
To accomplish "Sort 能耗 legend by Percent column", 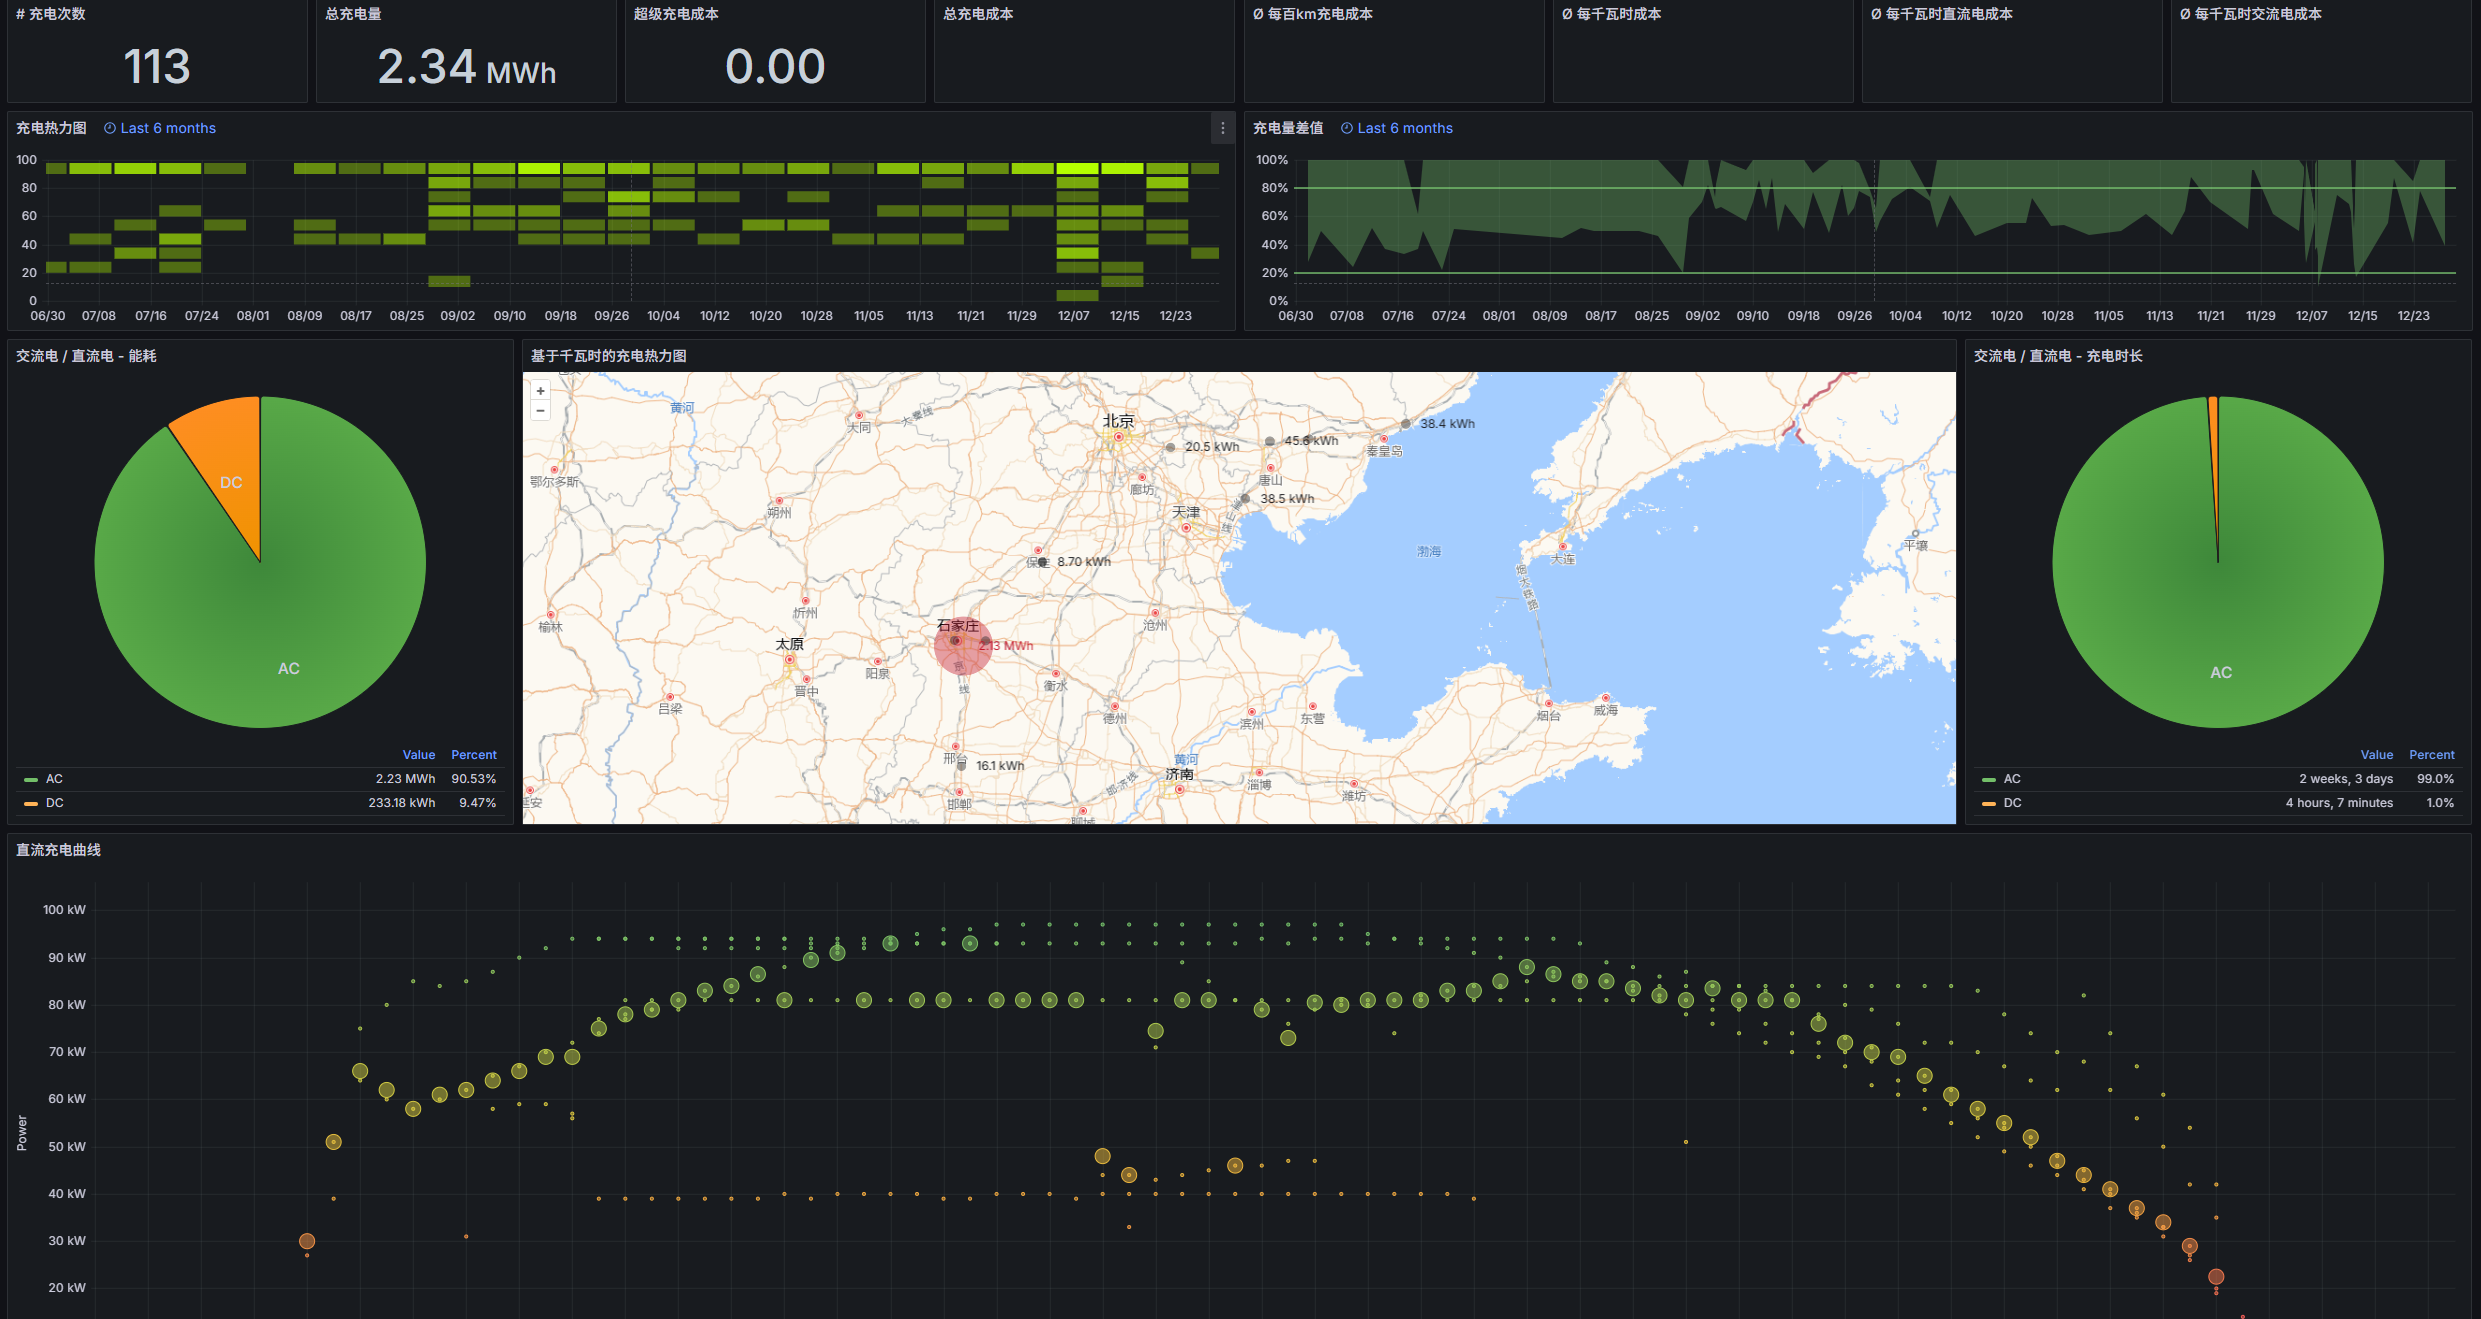I will 473,755.
